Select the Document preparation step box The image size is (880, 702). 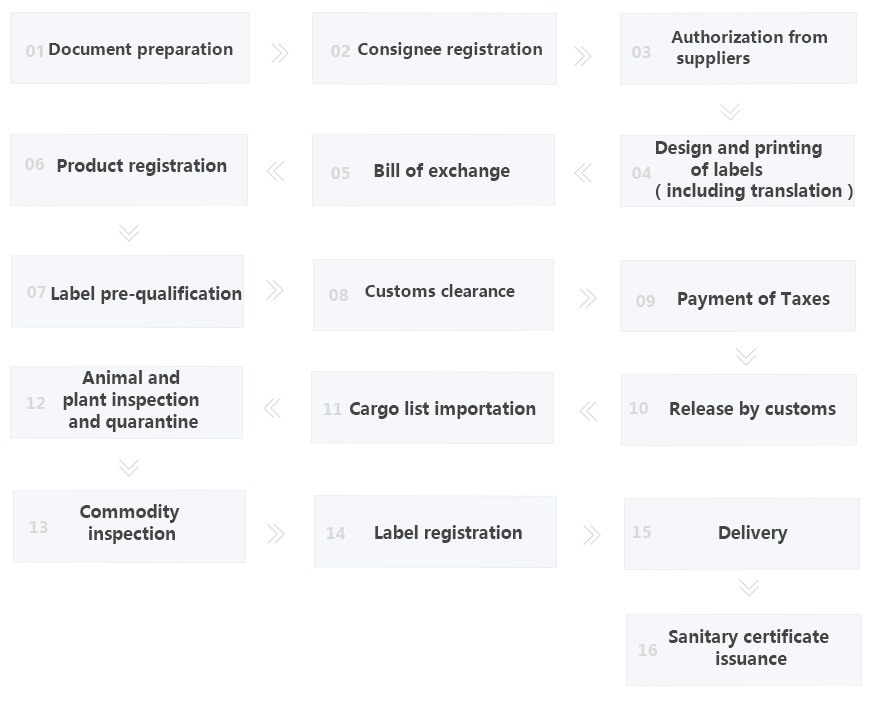pos(130,49)
